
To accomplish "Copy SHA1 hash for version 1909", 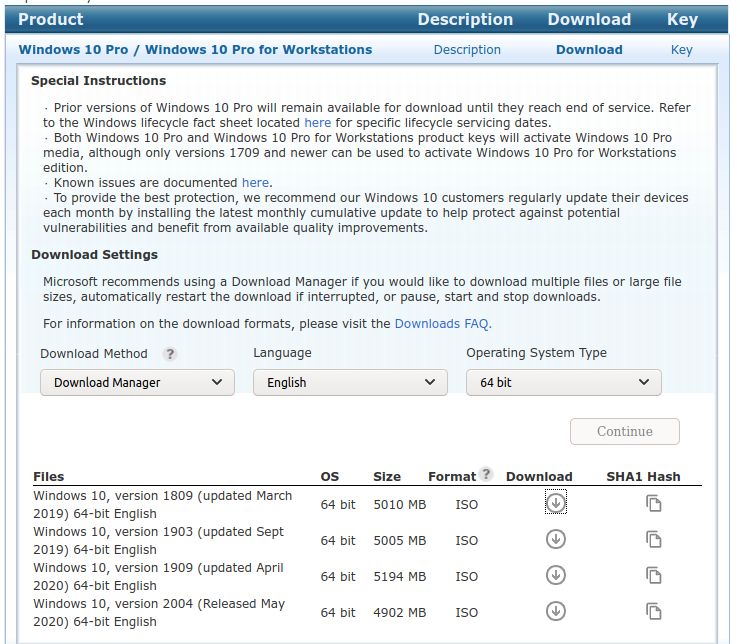I will pyautogui.click(x=654, y=576).
